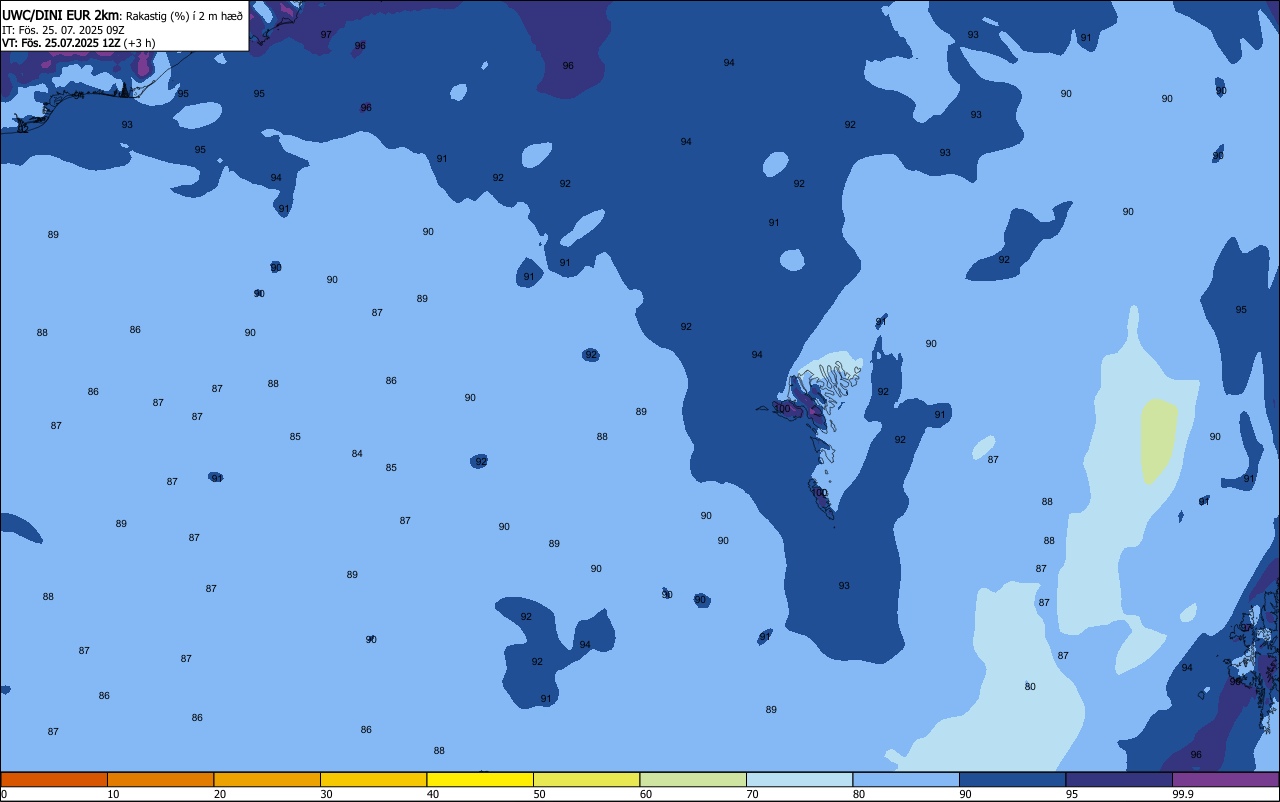Screen dimensions: 1280x802
Task: Click the pale green 60–70 legend segment
Action: point(693,779)
